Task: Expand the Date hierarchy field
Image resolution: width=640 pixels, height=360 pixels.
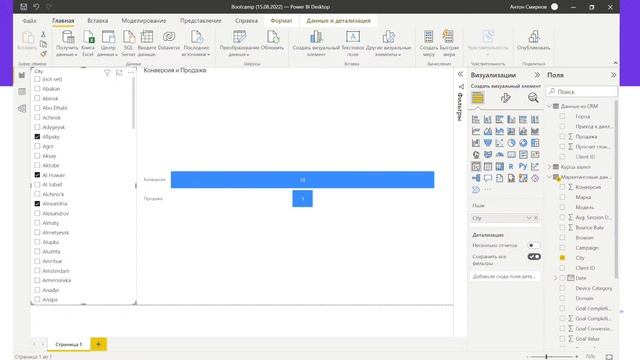Action: [556, 278]
